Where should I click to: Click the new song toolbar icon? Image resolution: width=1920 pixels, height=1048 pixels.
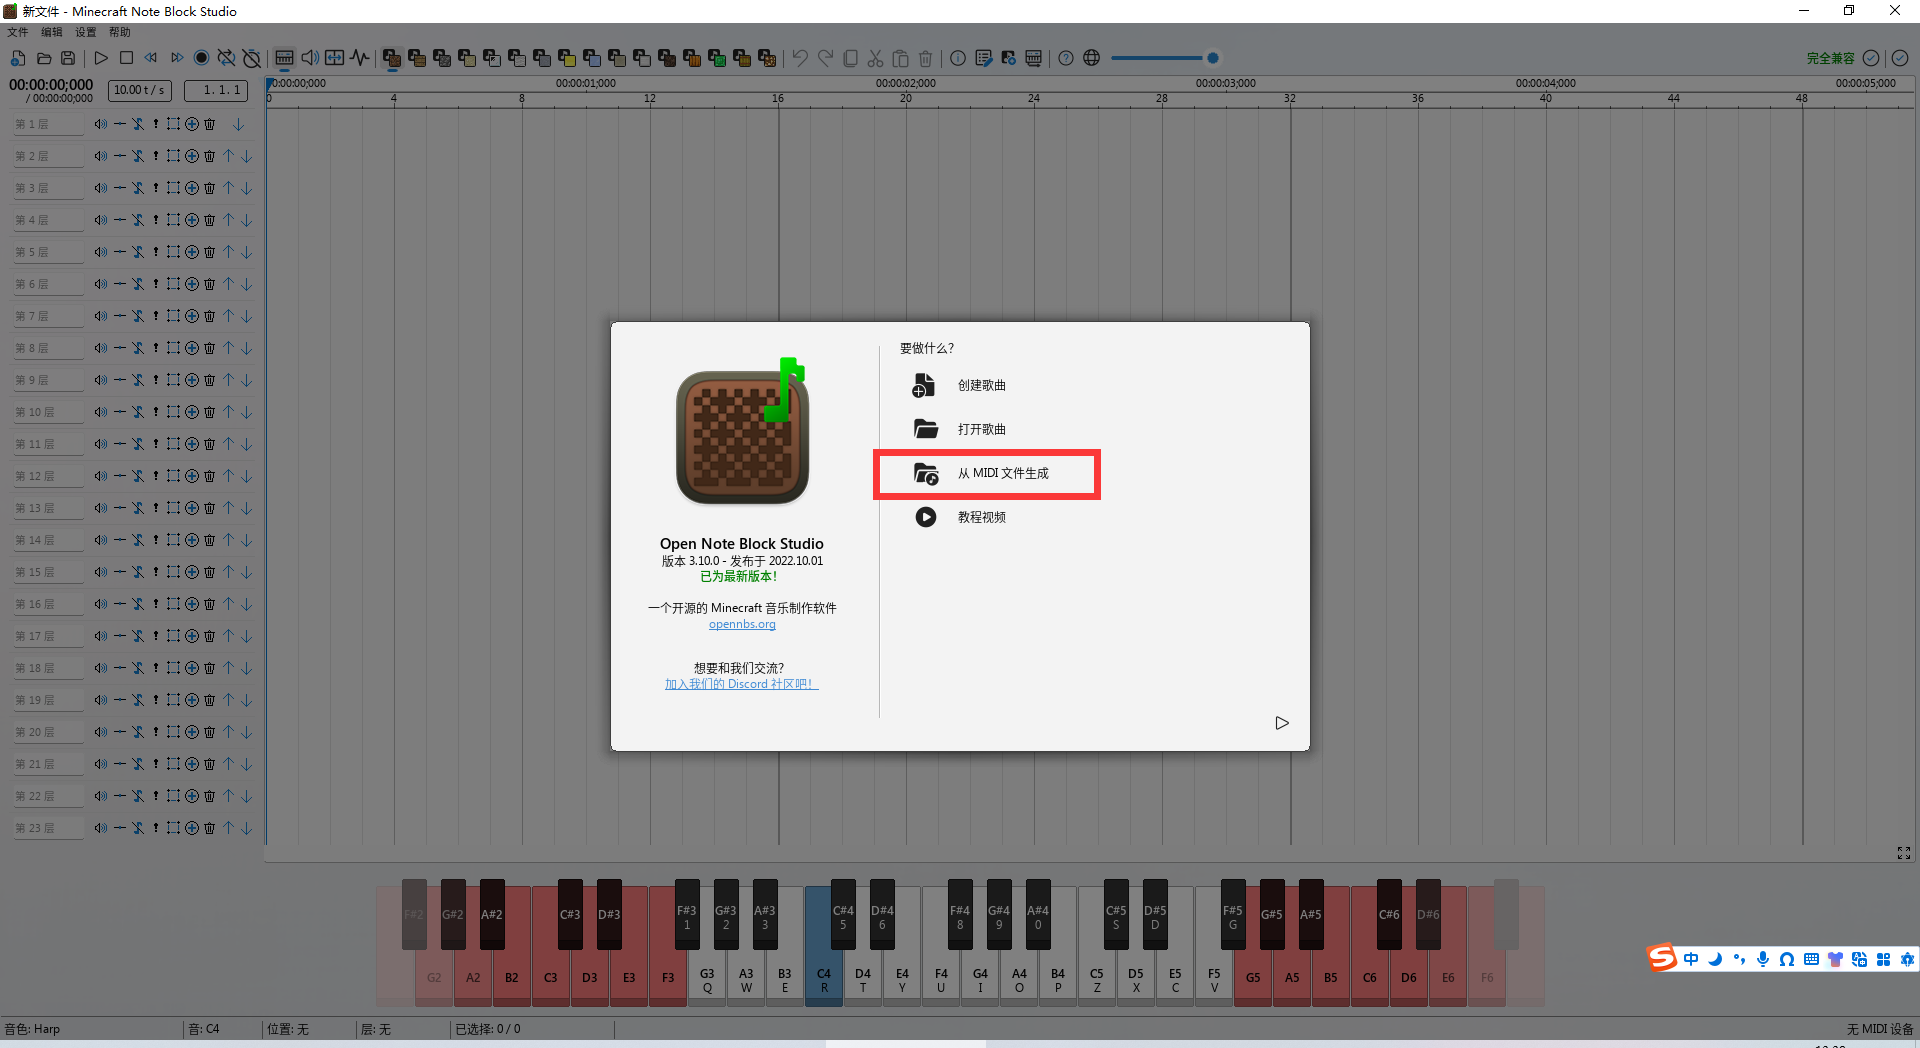(18, 58)
